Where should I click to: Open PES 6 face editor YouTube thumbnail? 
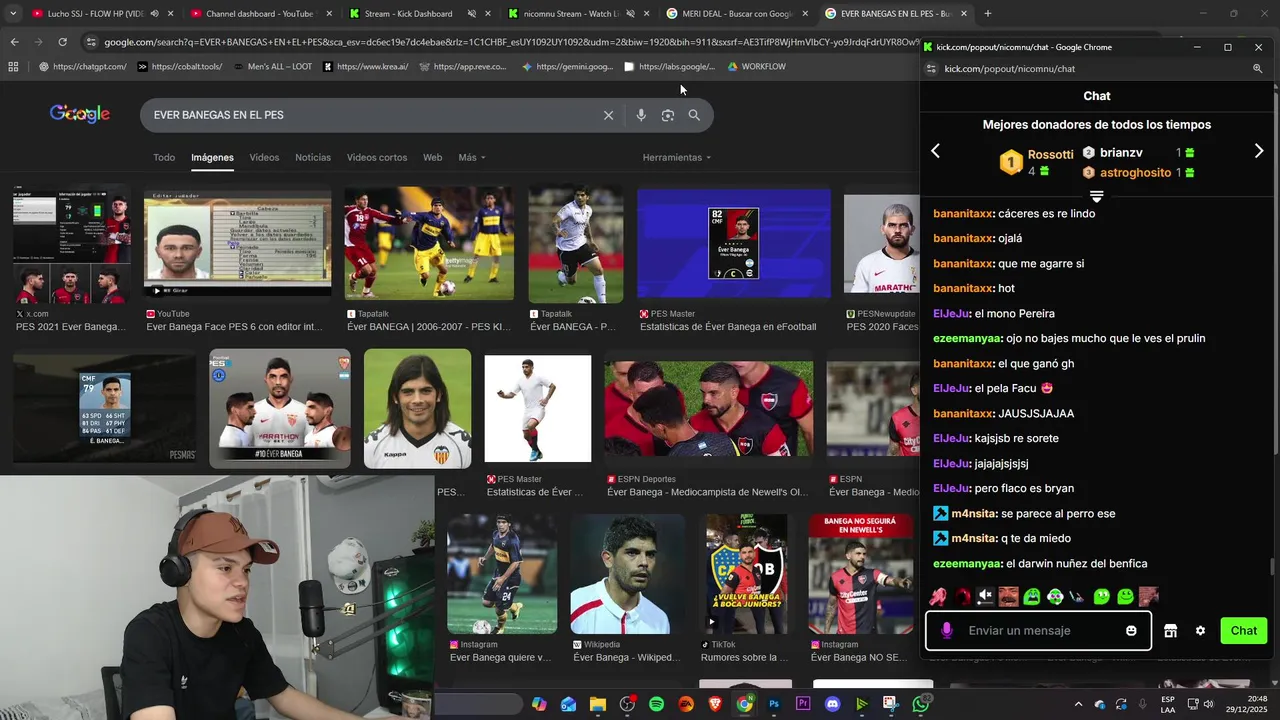[237, 243]
